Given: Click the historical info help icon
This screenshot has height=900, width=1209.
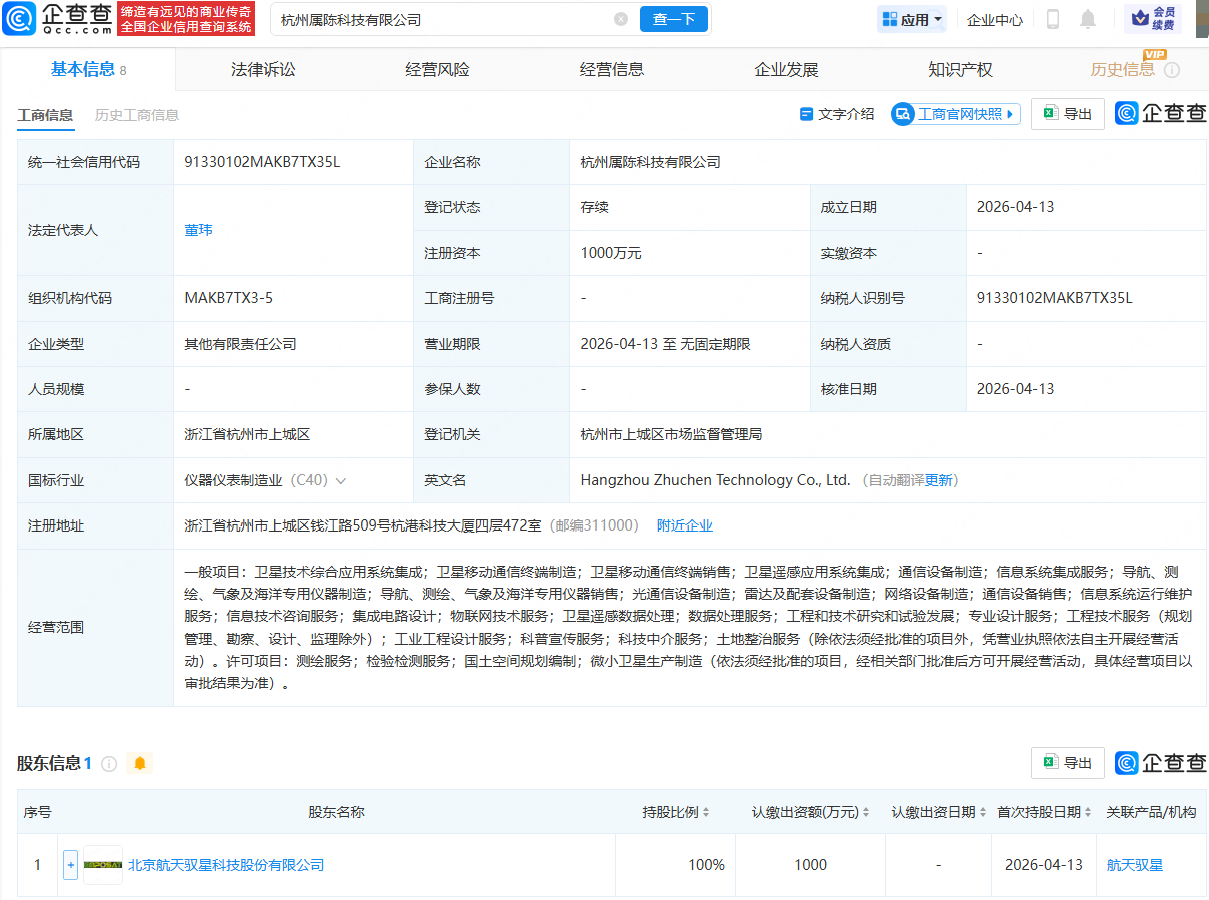Looking at the screenshot, I should [x=1172, y=70].
